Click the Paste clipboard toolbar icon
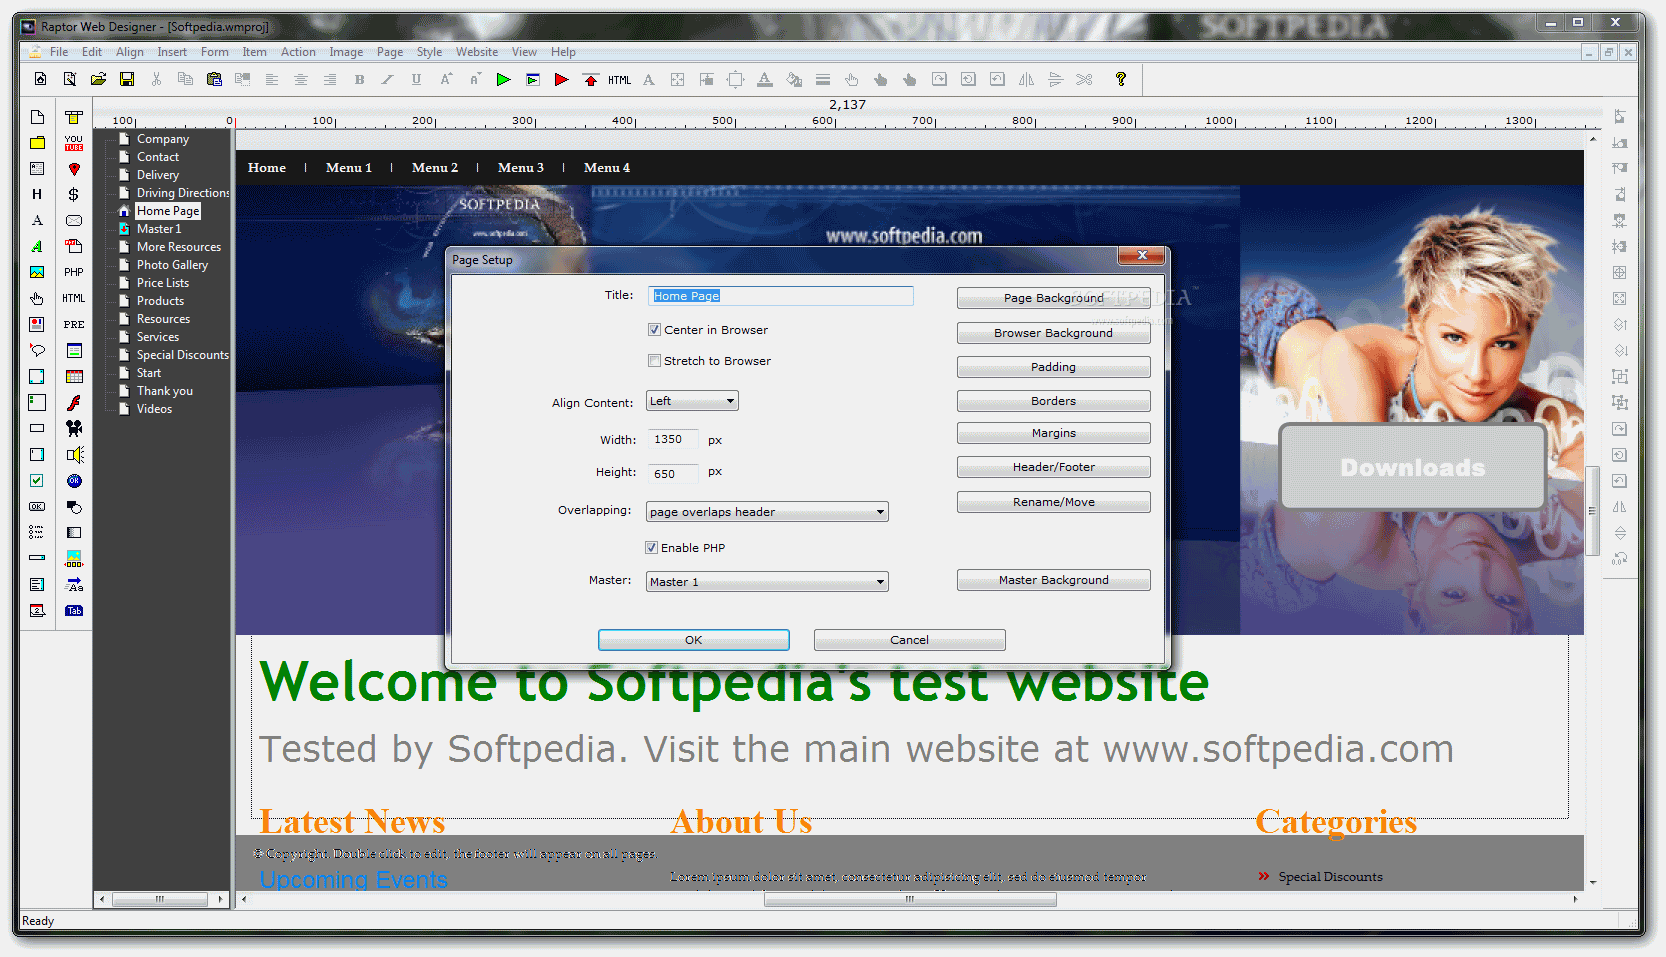This screenshot has height=957, width=1666. [x=214, y=79]
